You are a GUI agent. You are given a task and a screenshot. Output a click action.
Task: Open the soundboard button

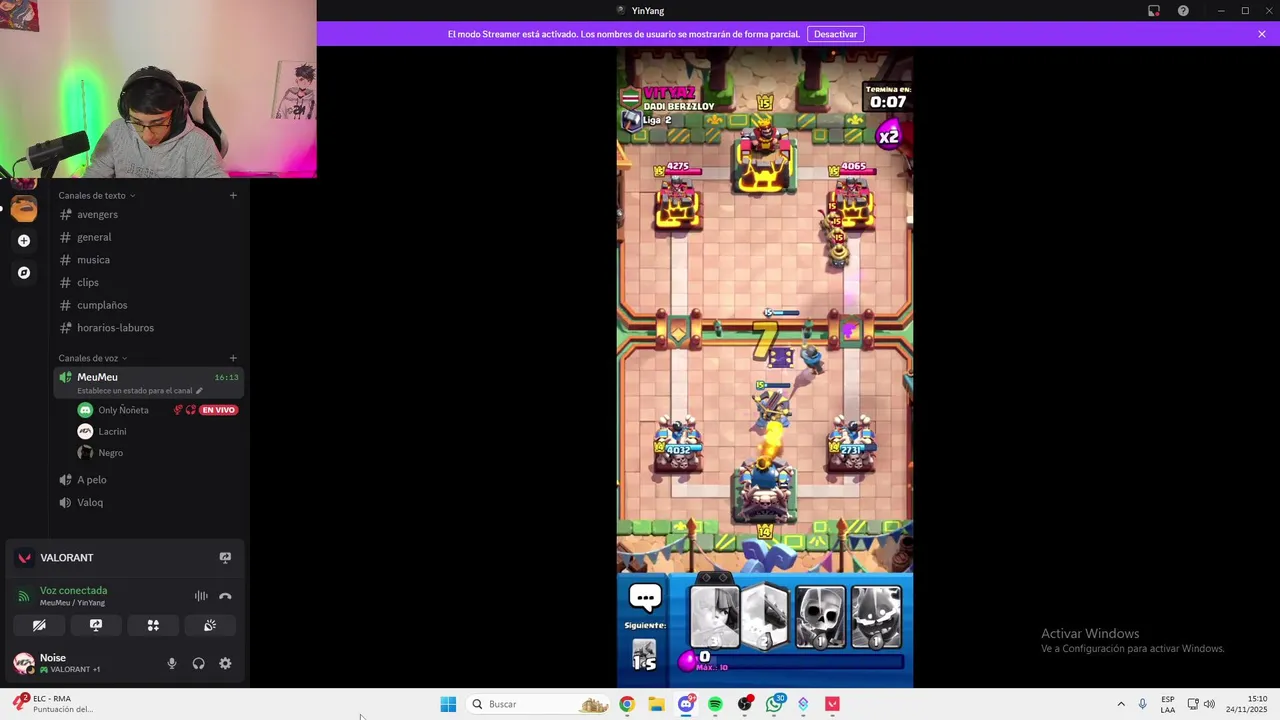tap(210, 625)
